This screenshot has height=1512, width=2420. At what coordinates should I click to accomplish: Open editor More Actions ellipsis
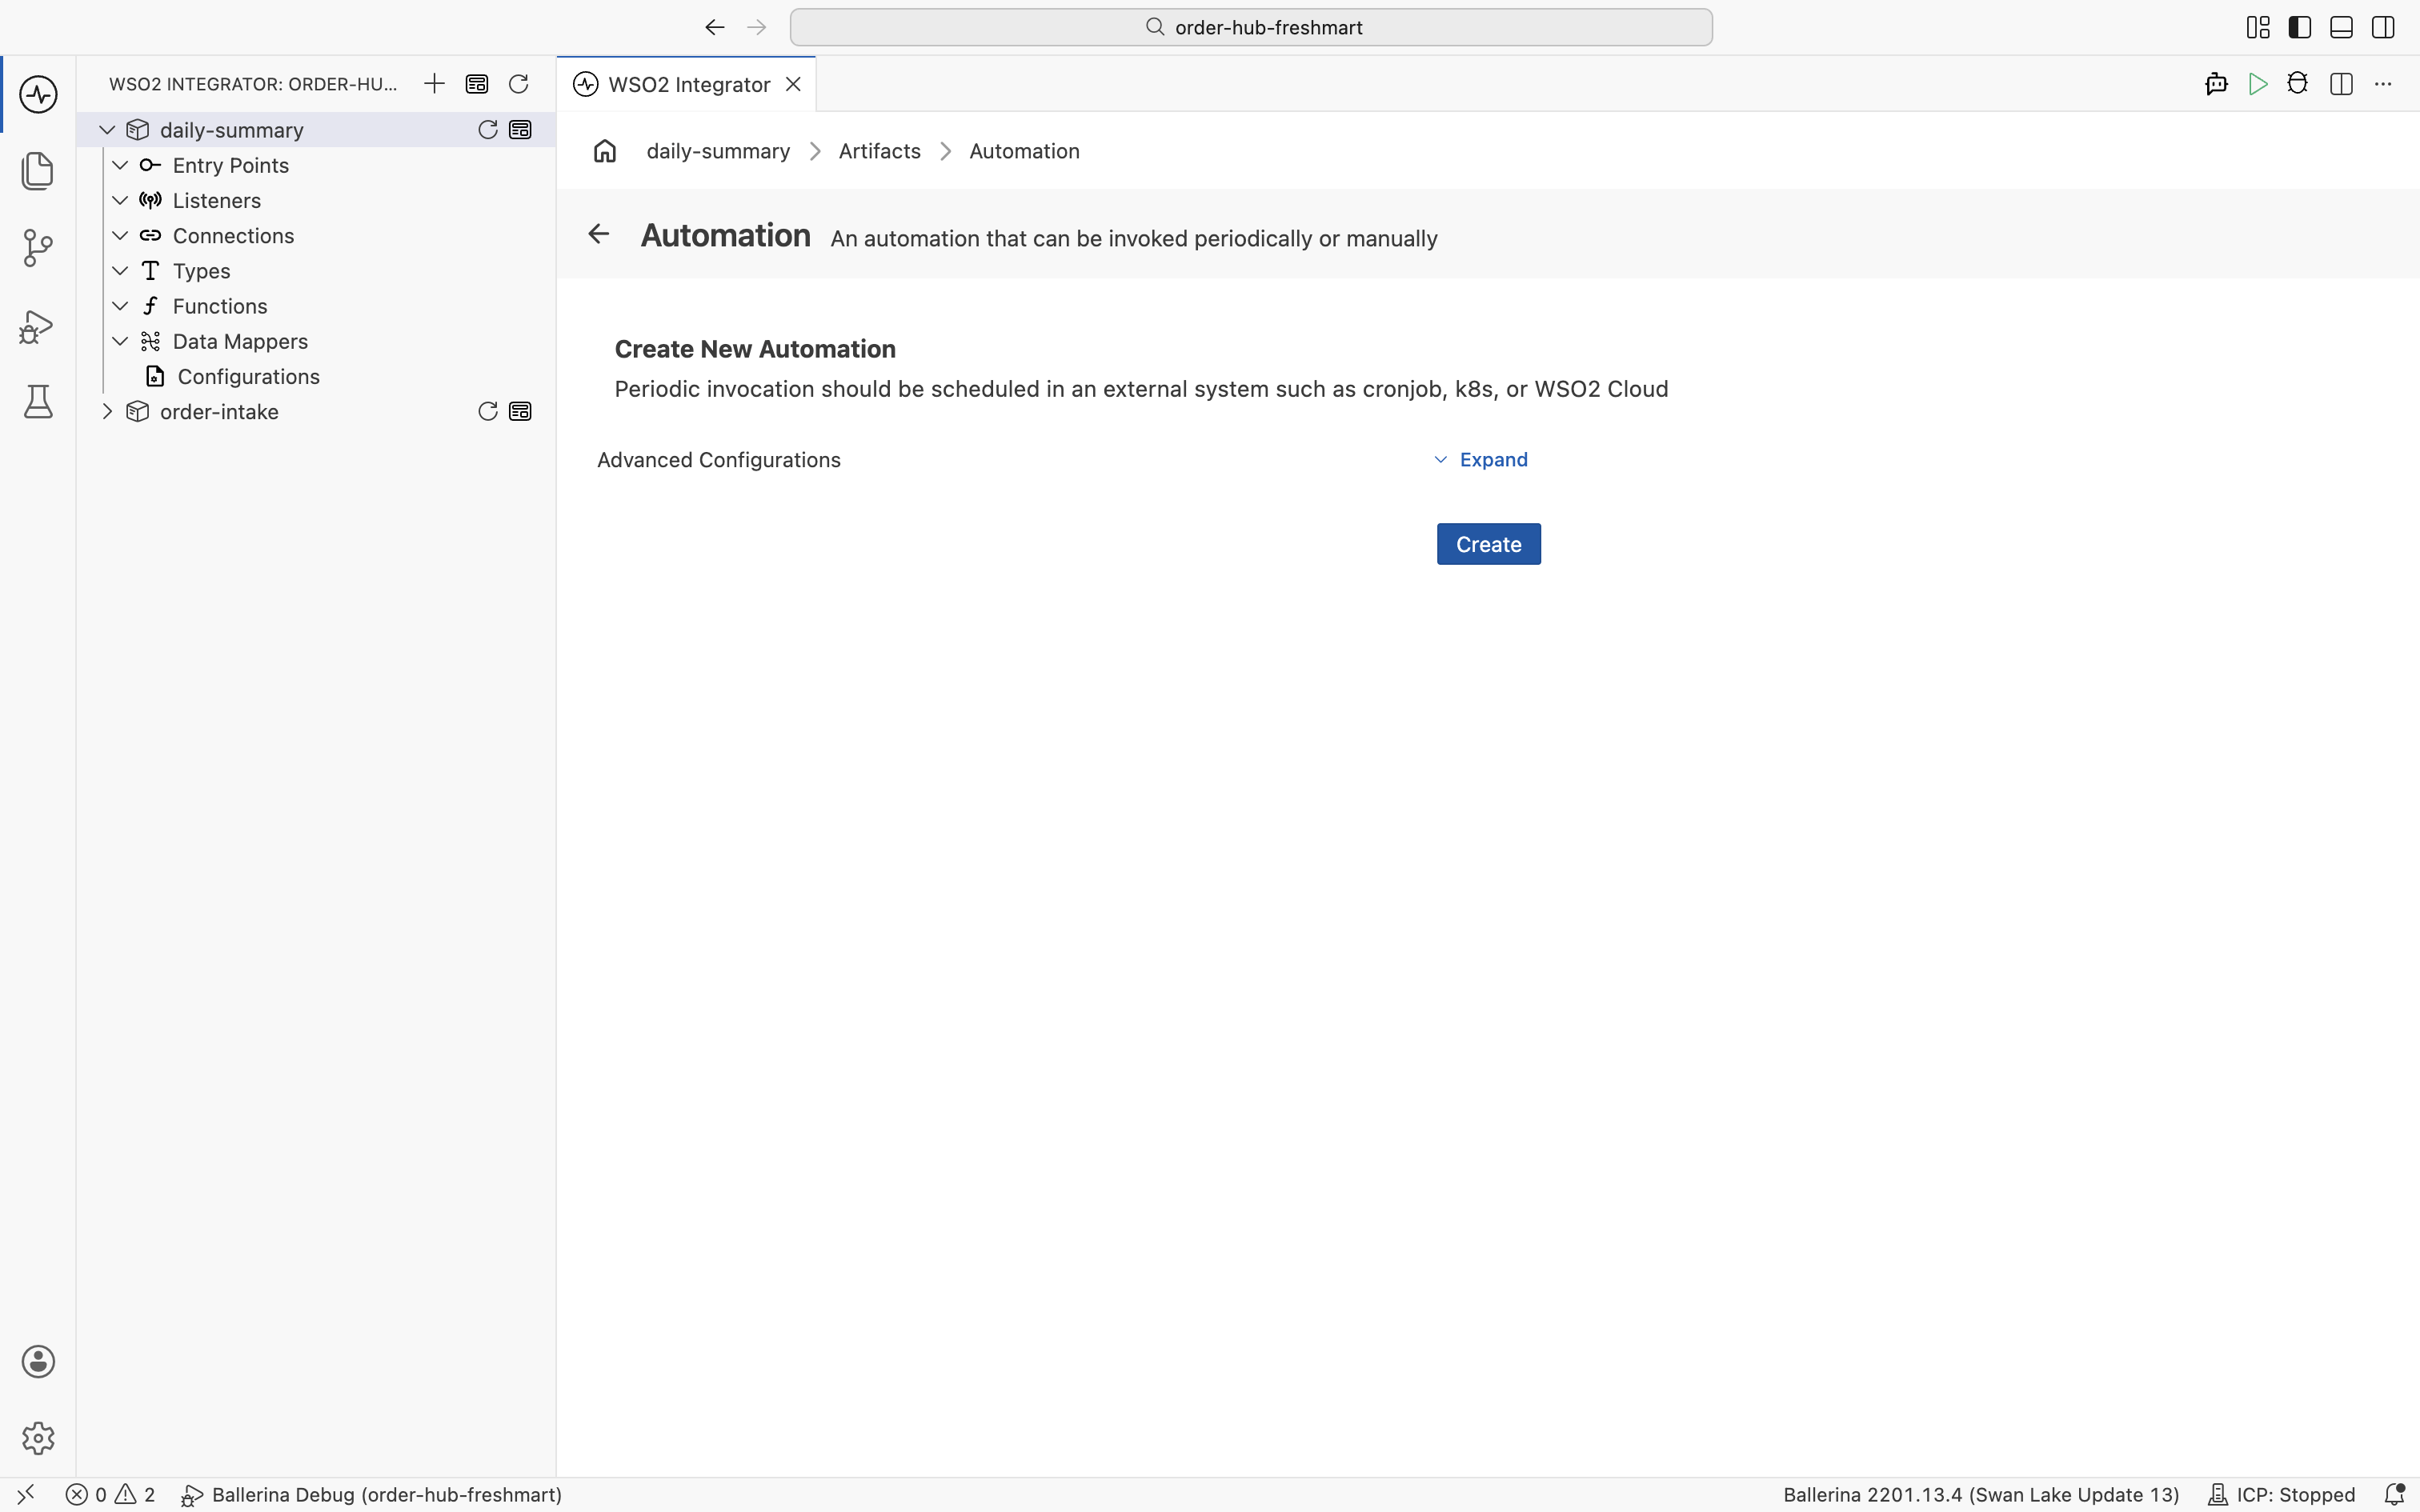(2383, 84)
